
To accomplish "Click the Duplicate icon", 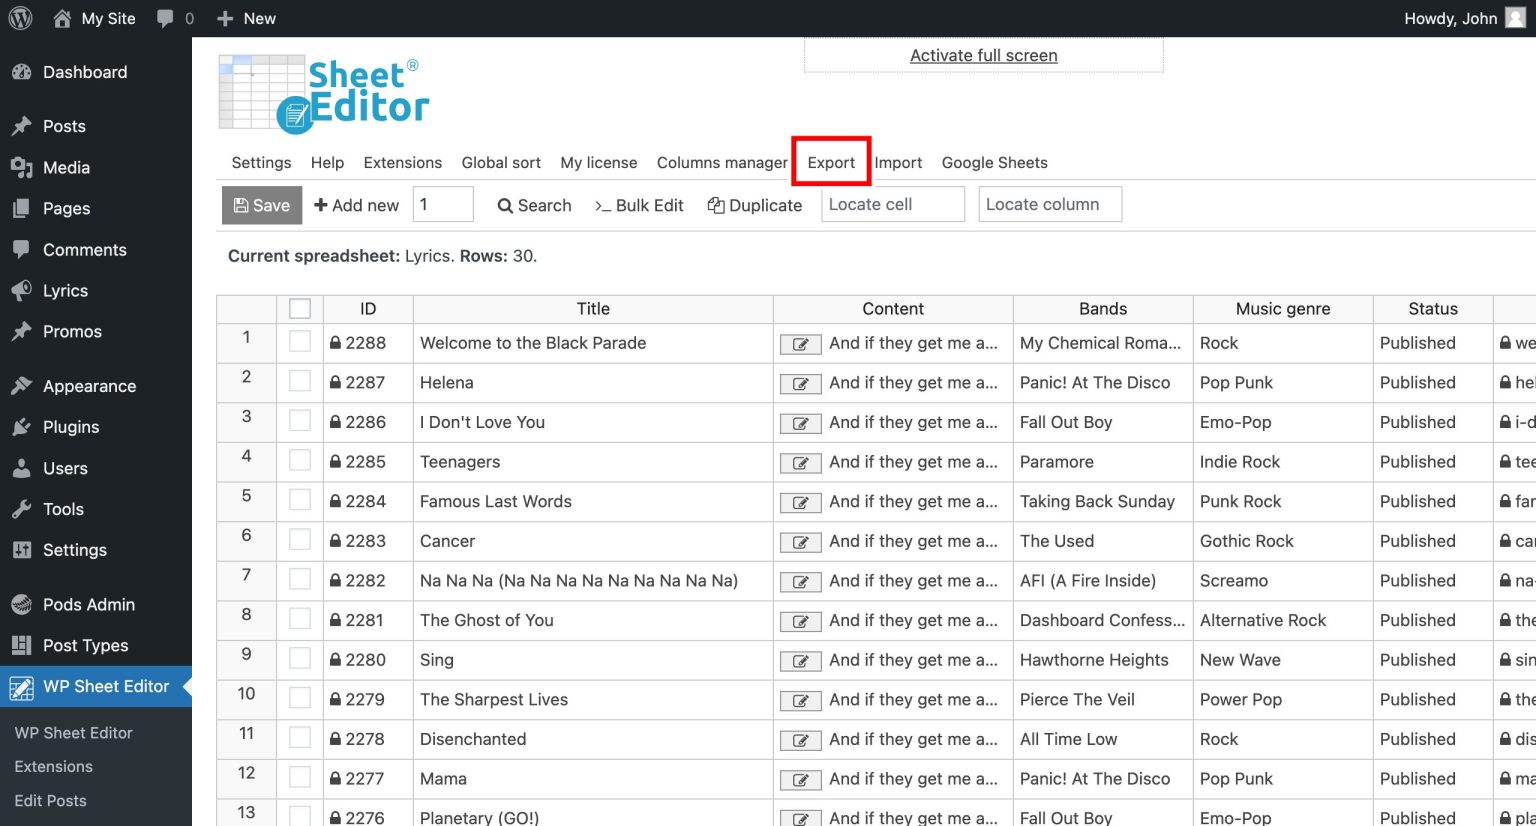I will [x=716, y=204].
